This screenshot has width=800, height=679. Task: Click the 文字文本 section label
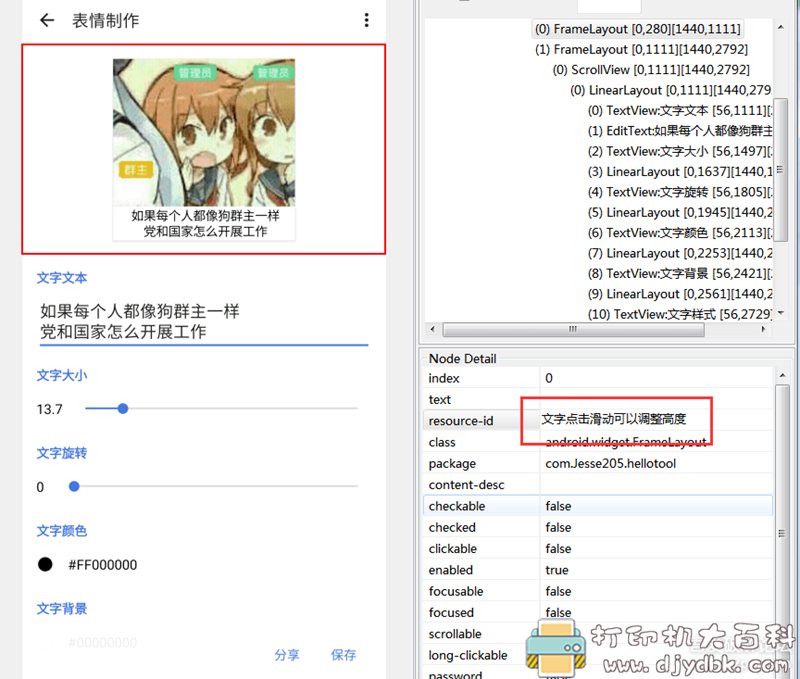click(62, 278)
